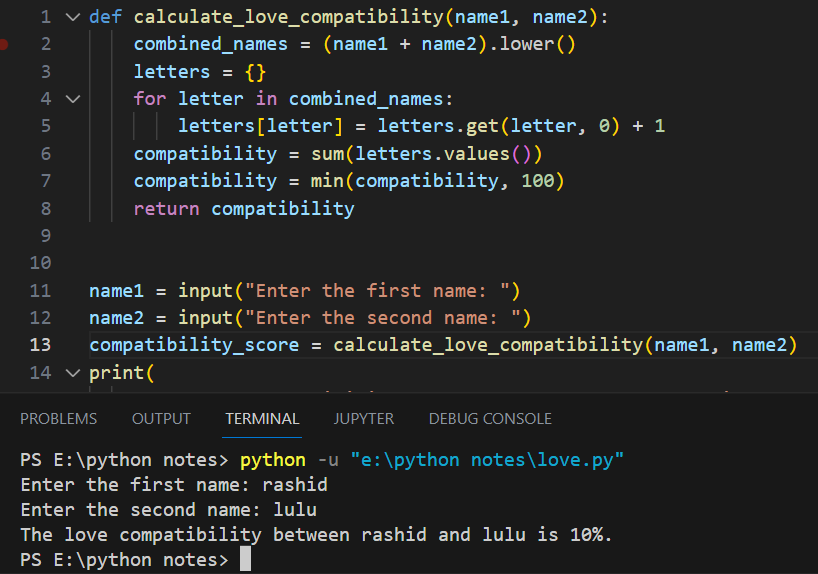This screenshot has width=818, height=574.
Task: Remove the breakpoint dot on line 2
Action: coord(3,44)
